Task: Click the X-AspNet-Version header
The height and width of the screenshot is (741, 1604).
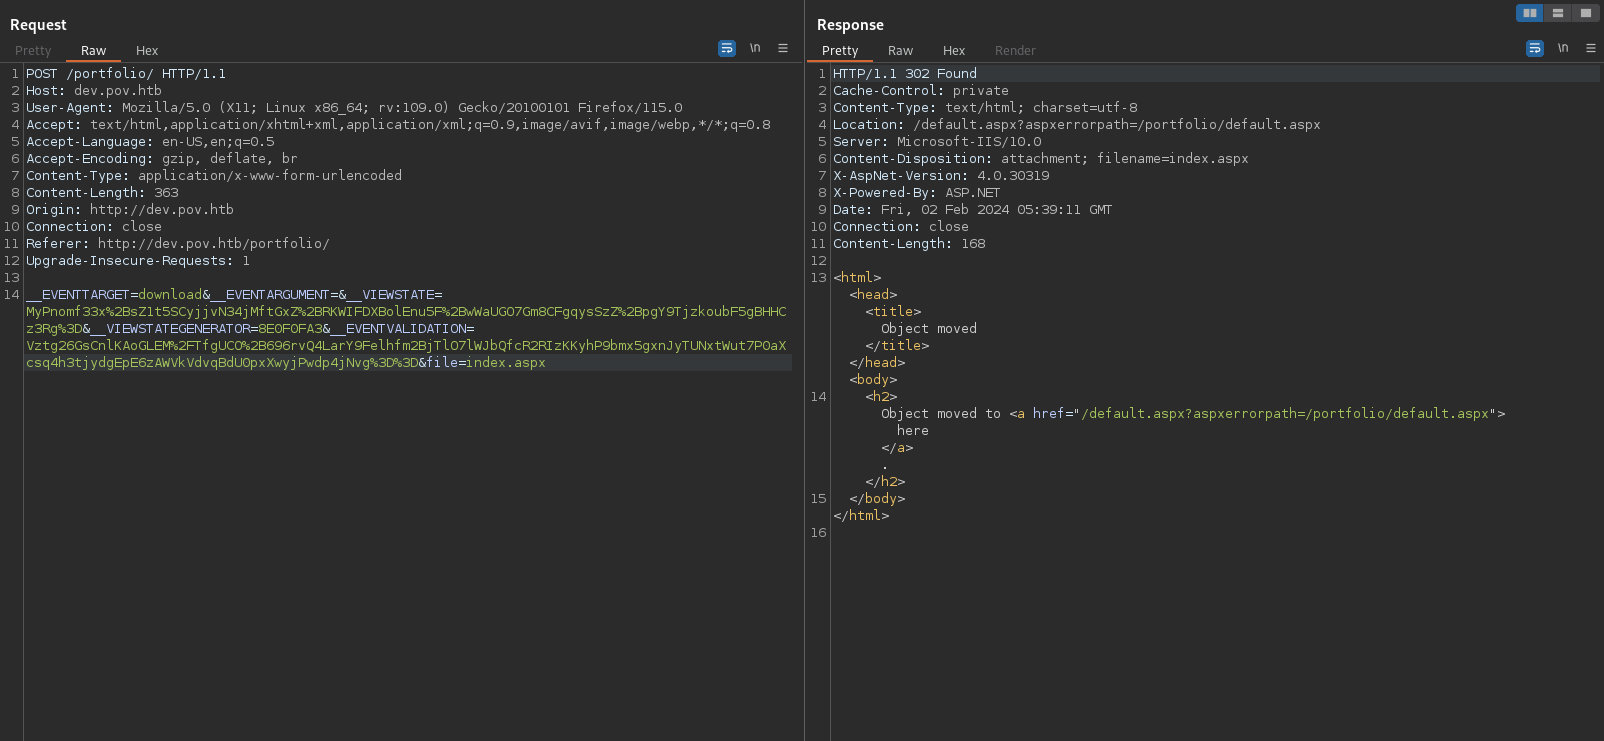Action: tap(941, 176)
